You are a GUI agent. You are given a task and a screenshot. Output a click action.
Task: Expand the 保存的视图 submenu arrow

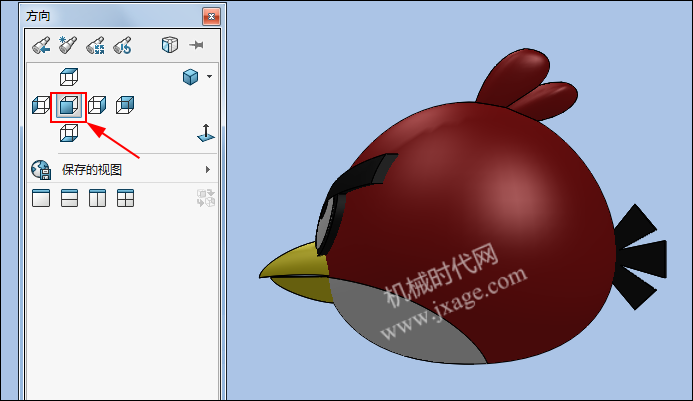tap(208, 170)
